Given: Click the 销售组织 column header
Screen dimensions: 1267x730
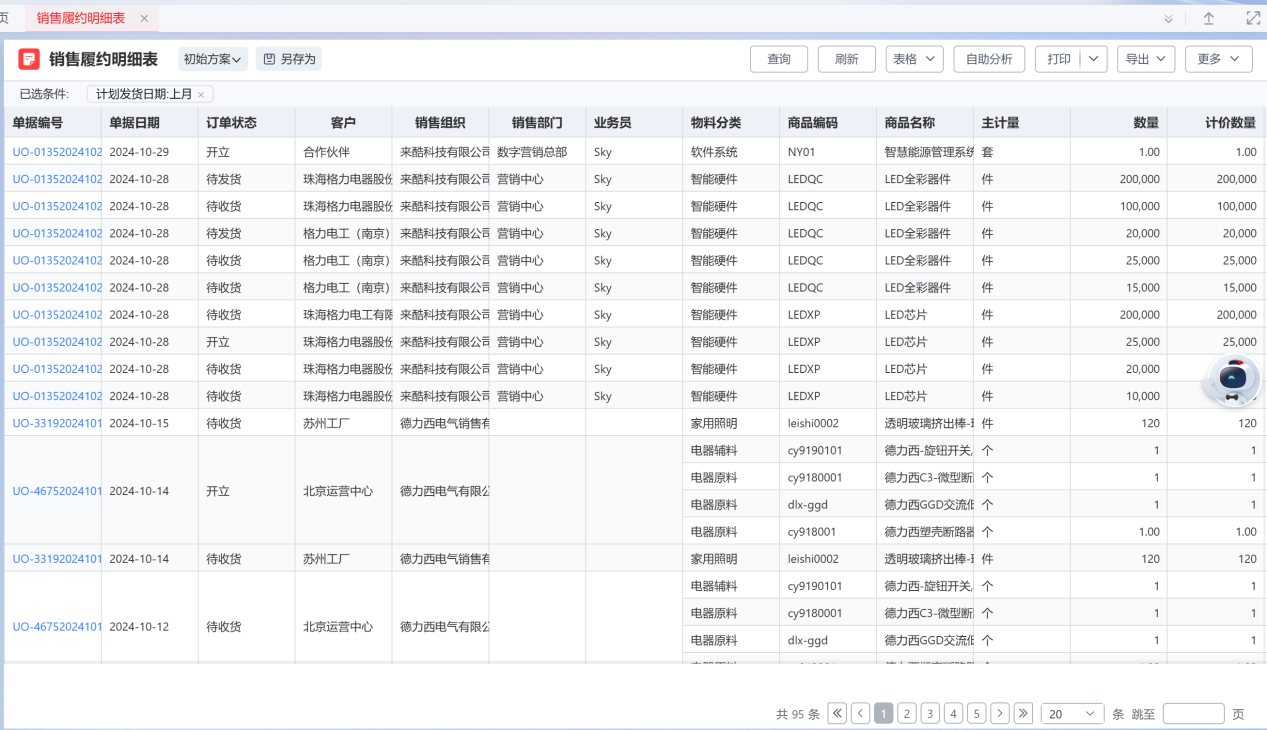Looking at the screenshot, I should (440, 123).
